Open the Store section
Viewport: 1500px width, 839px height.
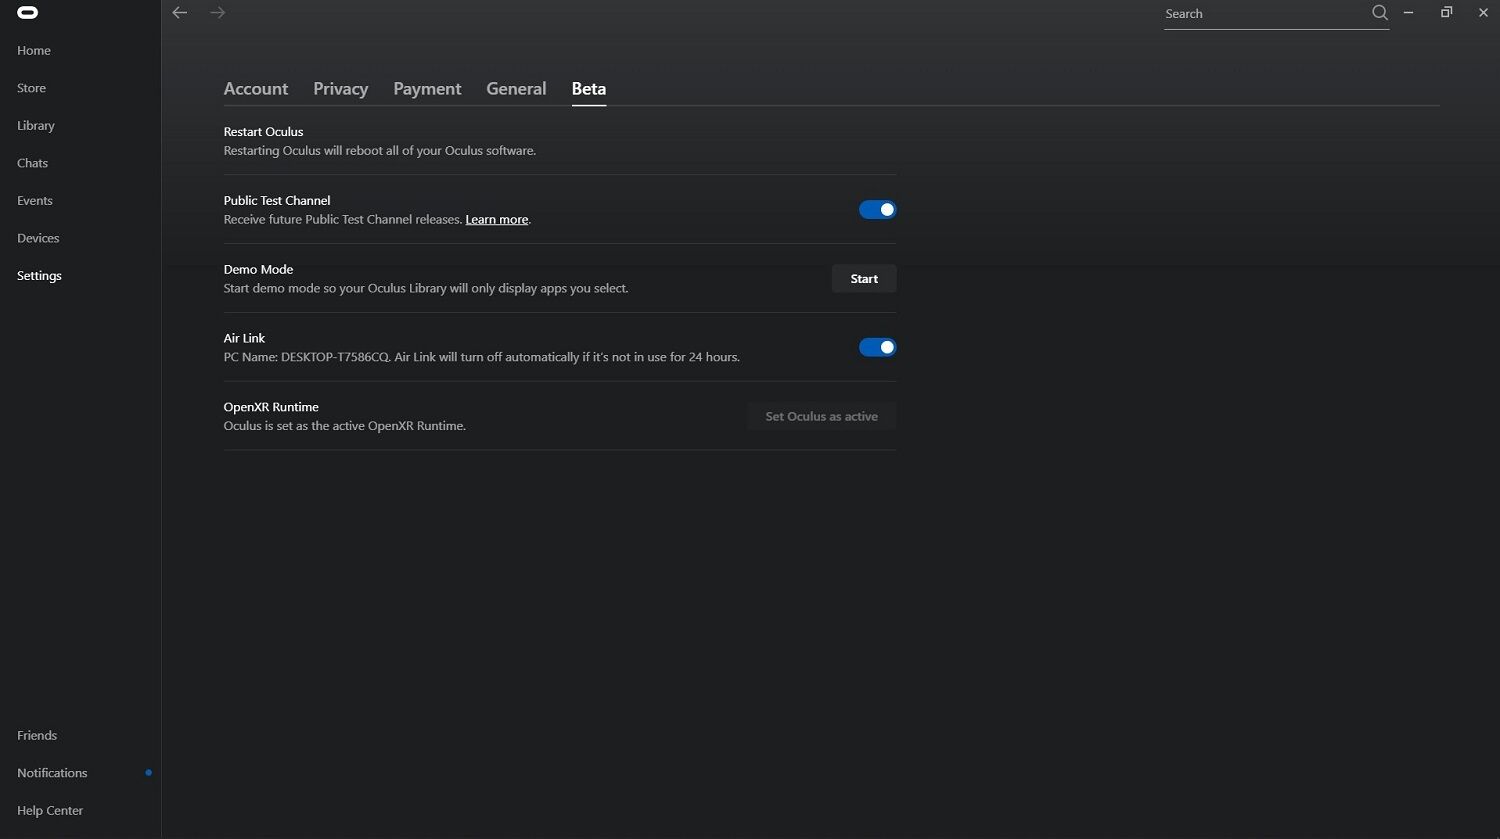pos(31,88)
